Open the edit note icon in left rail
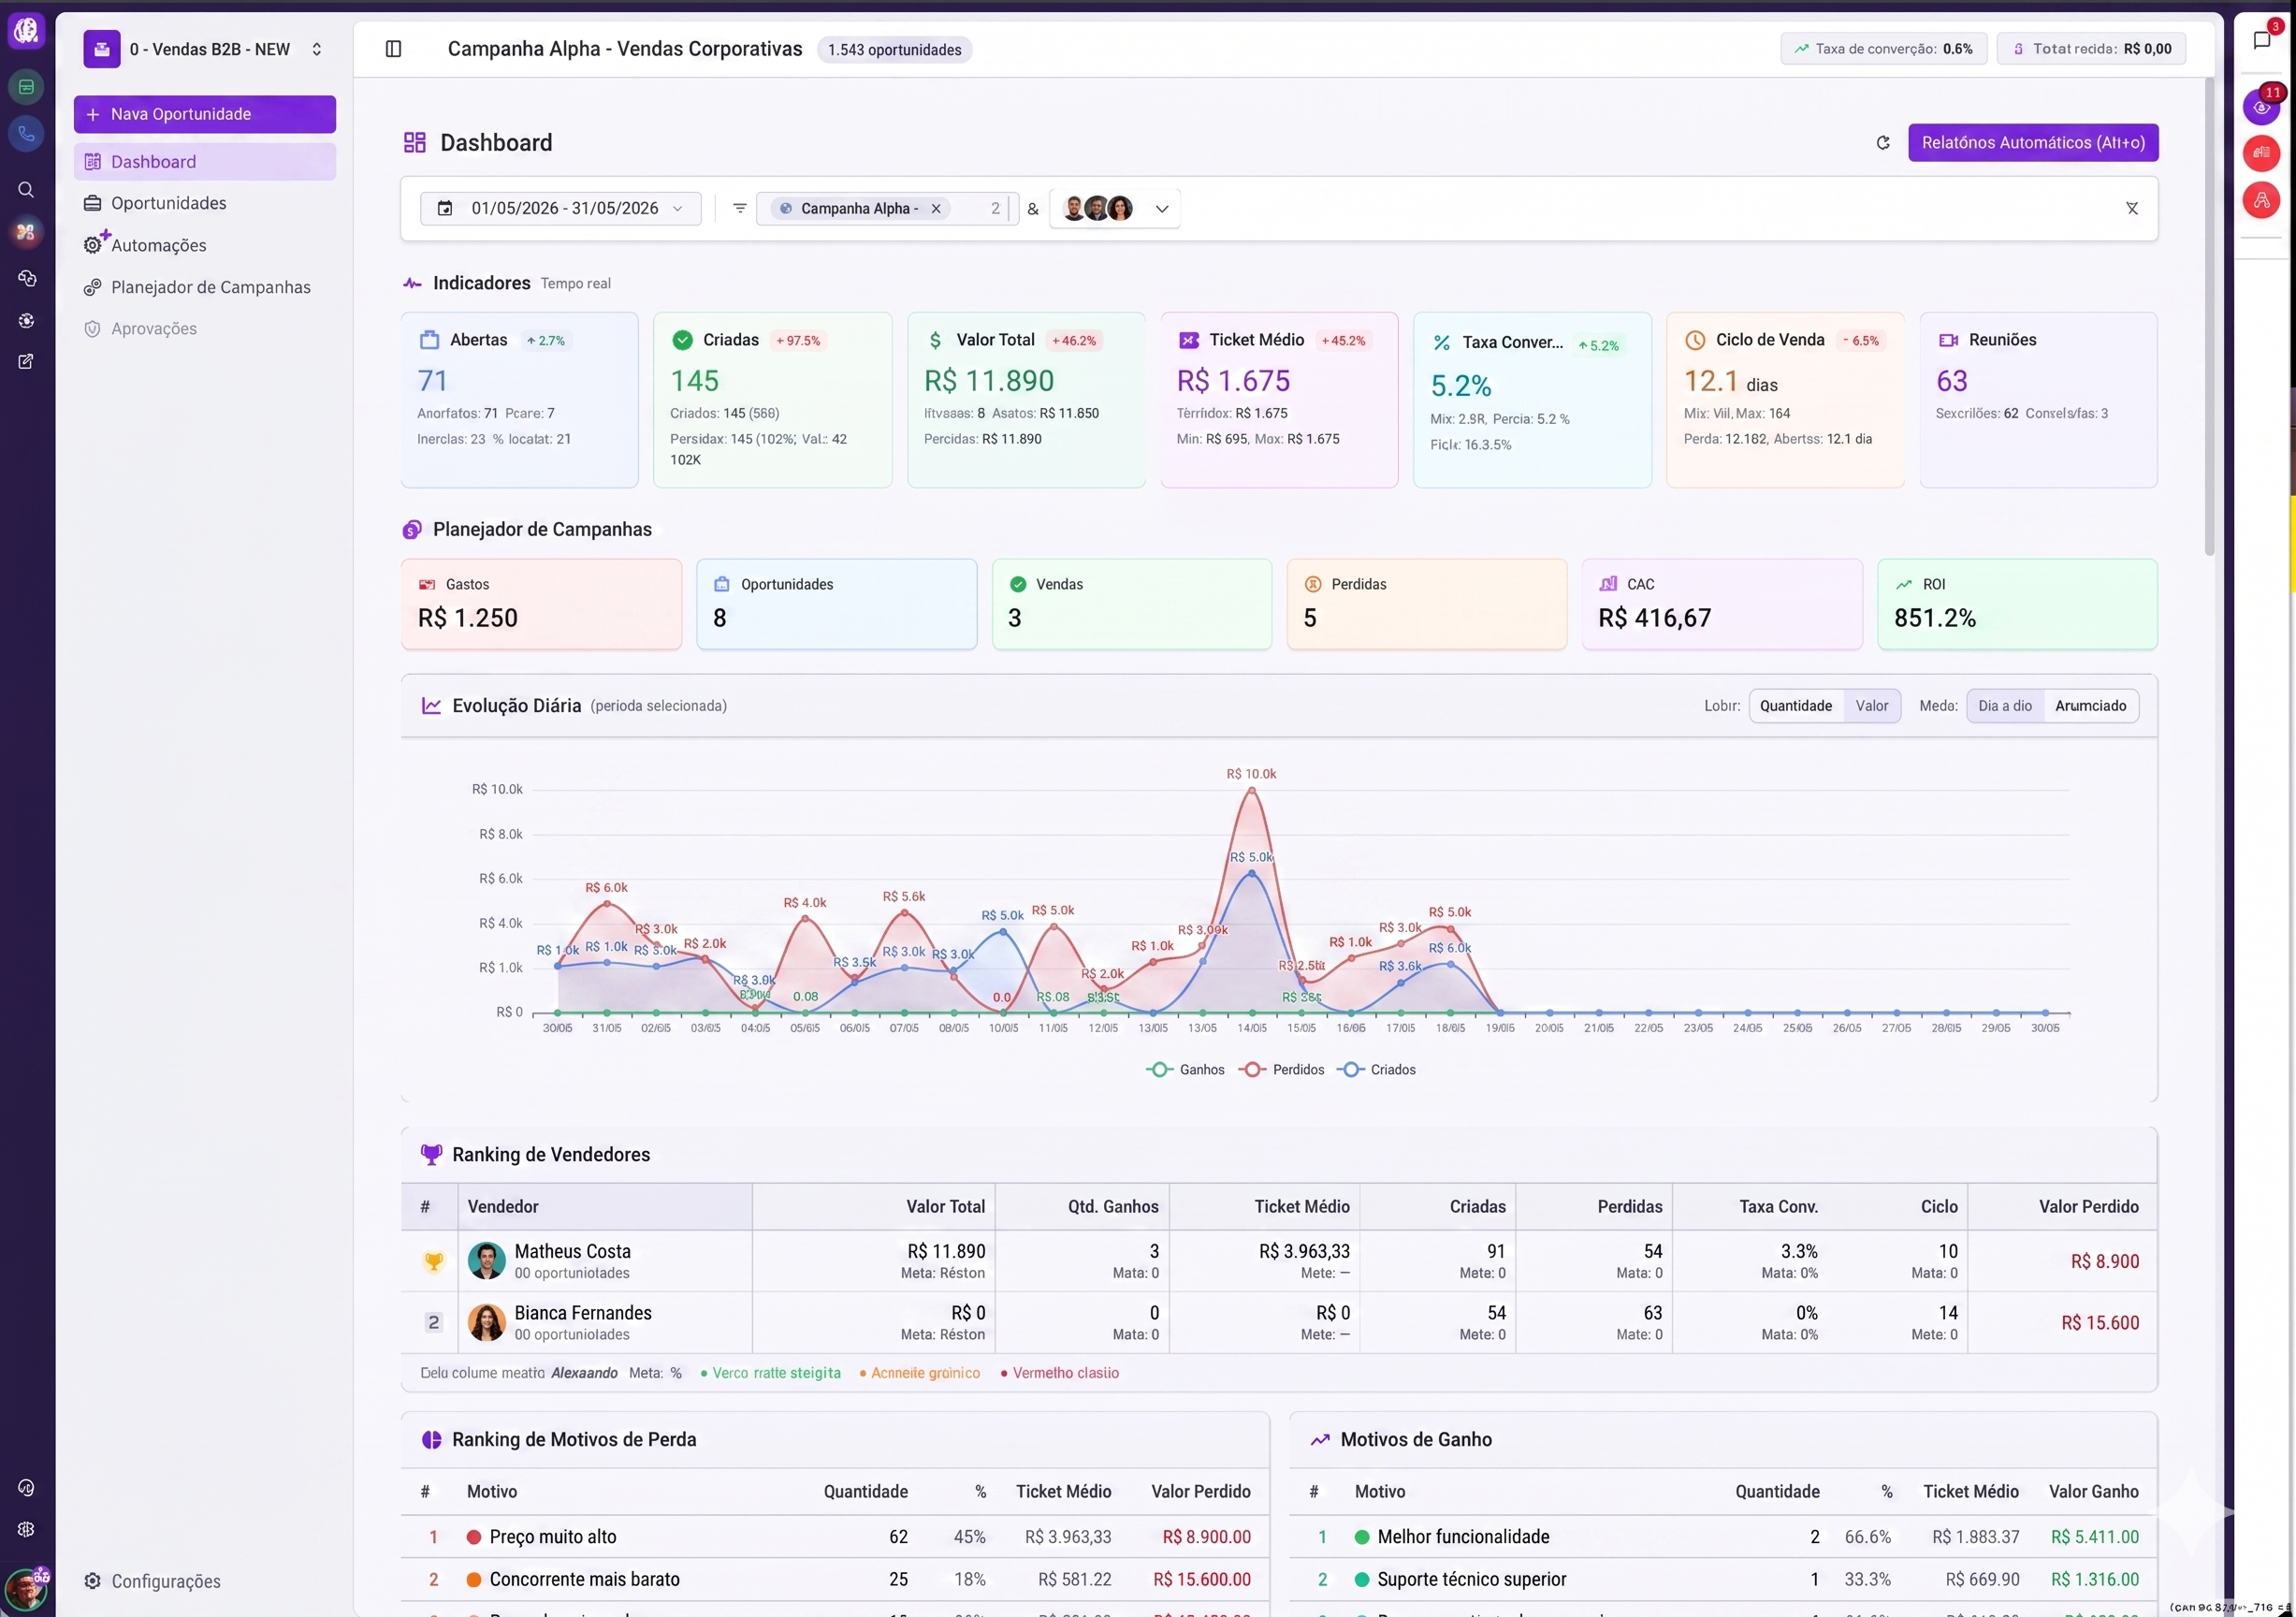The image size is (2296, 1617). pyautogui.click(x=27, y=361)
